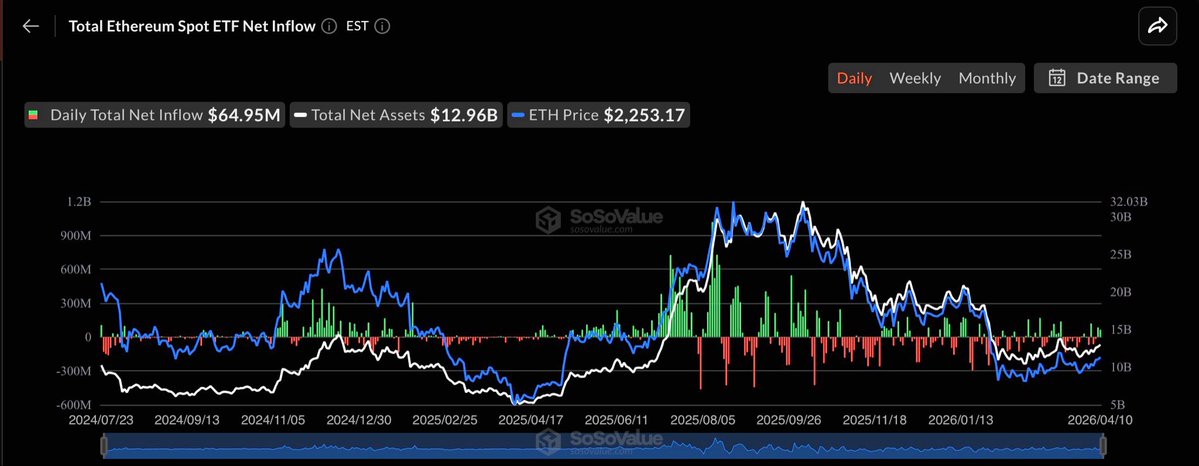This screenshot has width=1199, height=466.
Task: Click the share arrow icon
Action: [1157, 27]
